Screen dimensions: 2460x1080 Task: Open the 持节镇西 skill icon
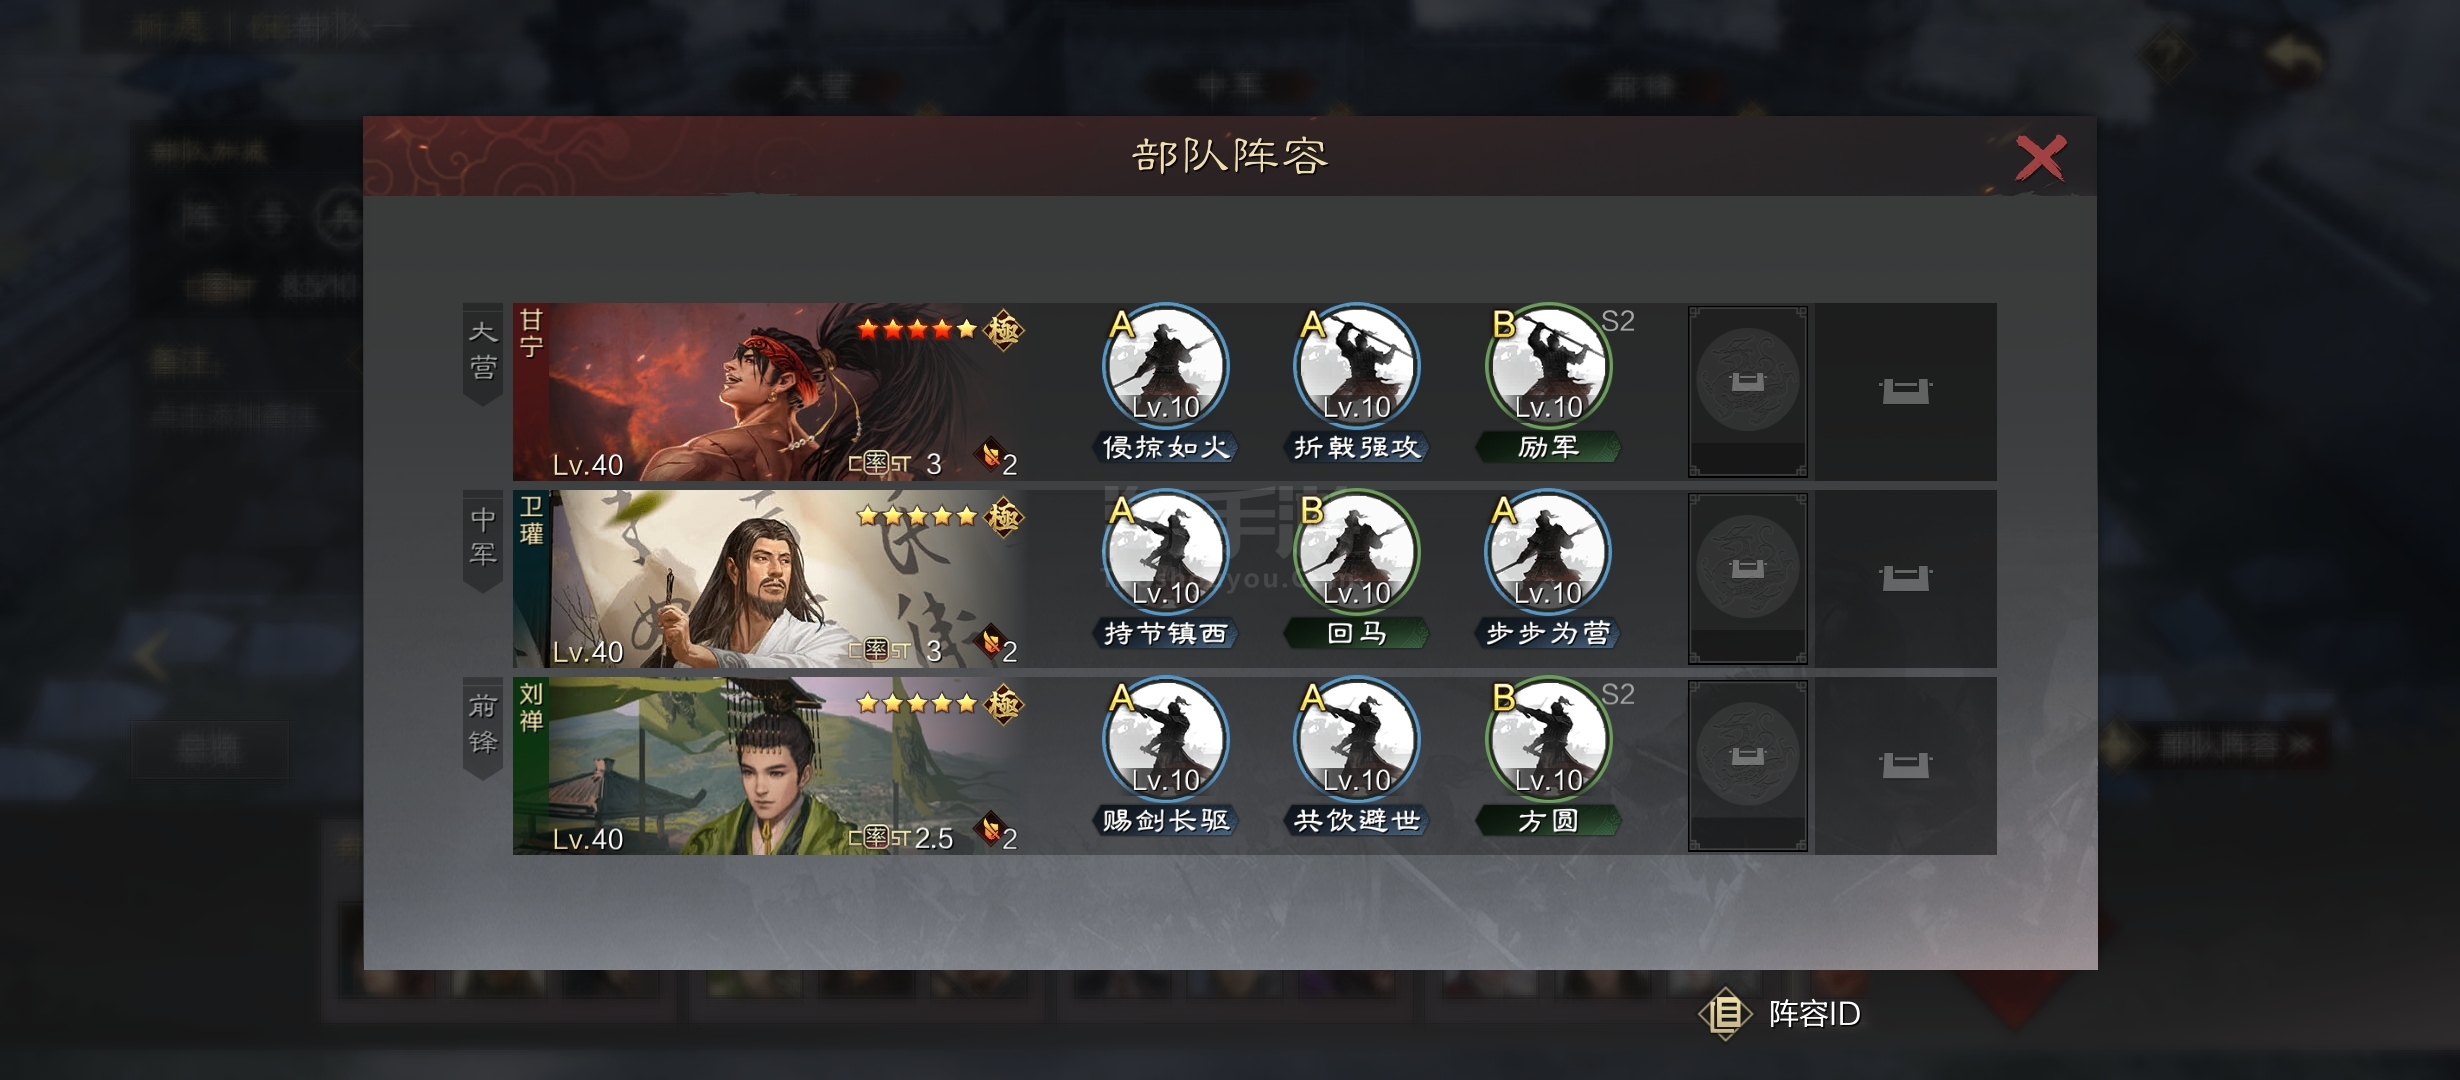[1165, 553]
